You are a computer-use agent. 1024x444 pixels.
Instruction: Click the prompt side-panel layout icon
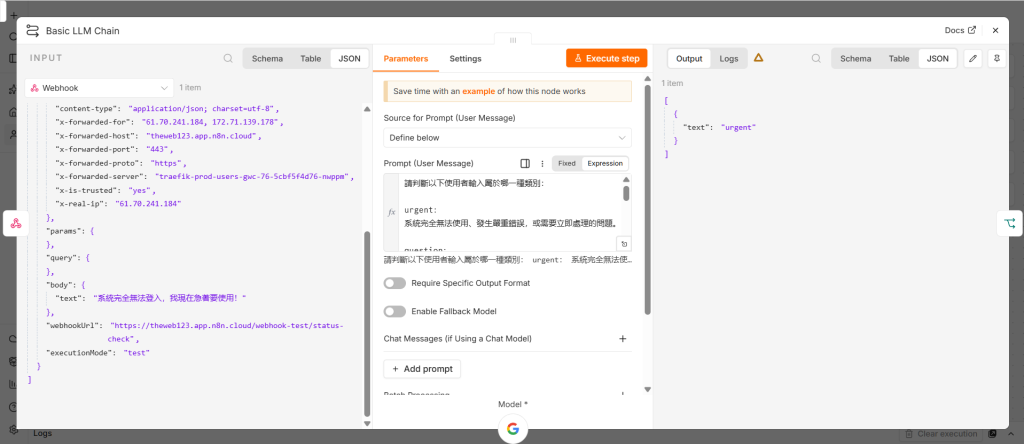524,163
